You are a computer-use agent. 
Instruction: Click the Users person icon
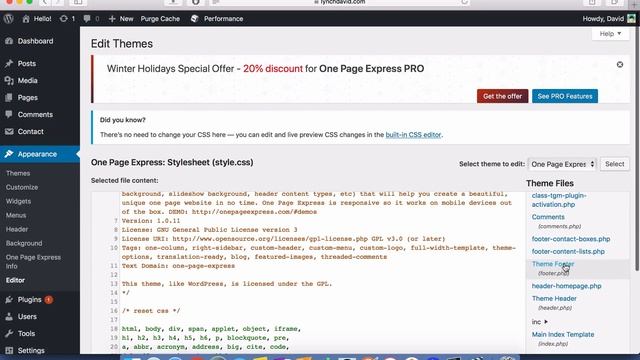pos(9,316)
